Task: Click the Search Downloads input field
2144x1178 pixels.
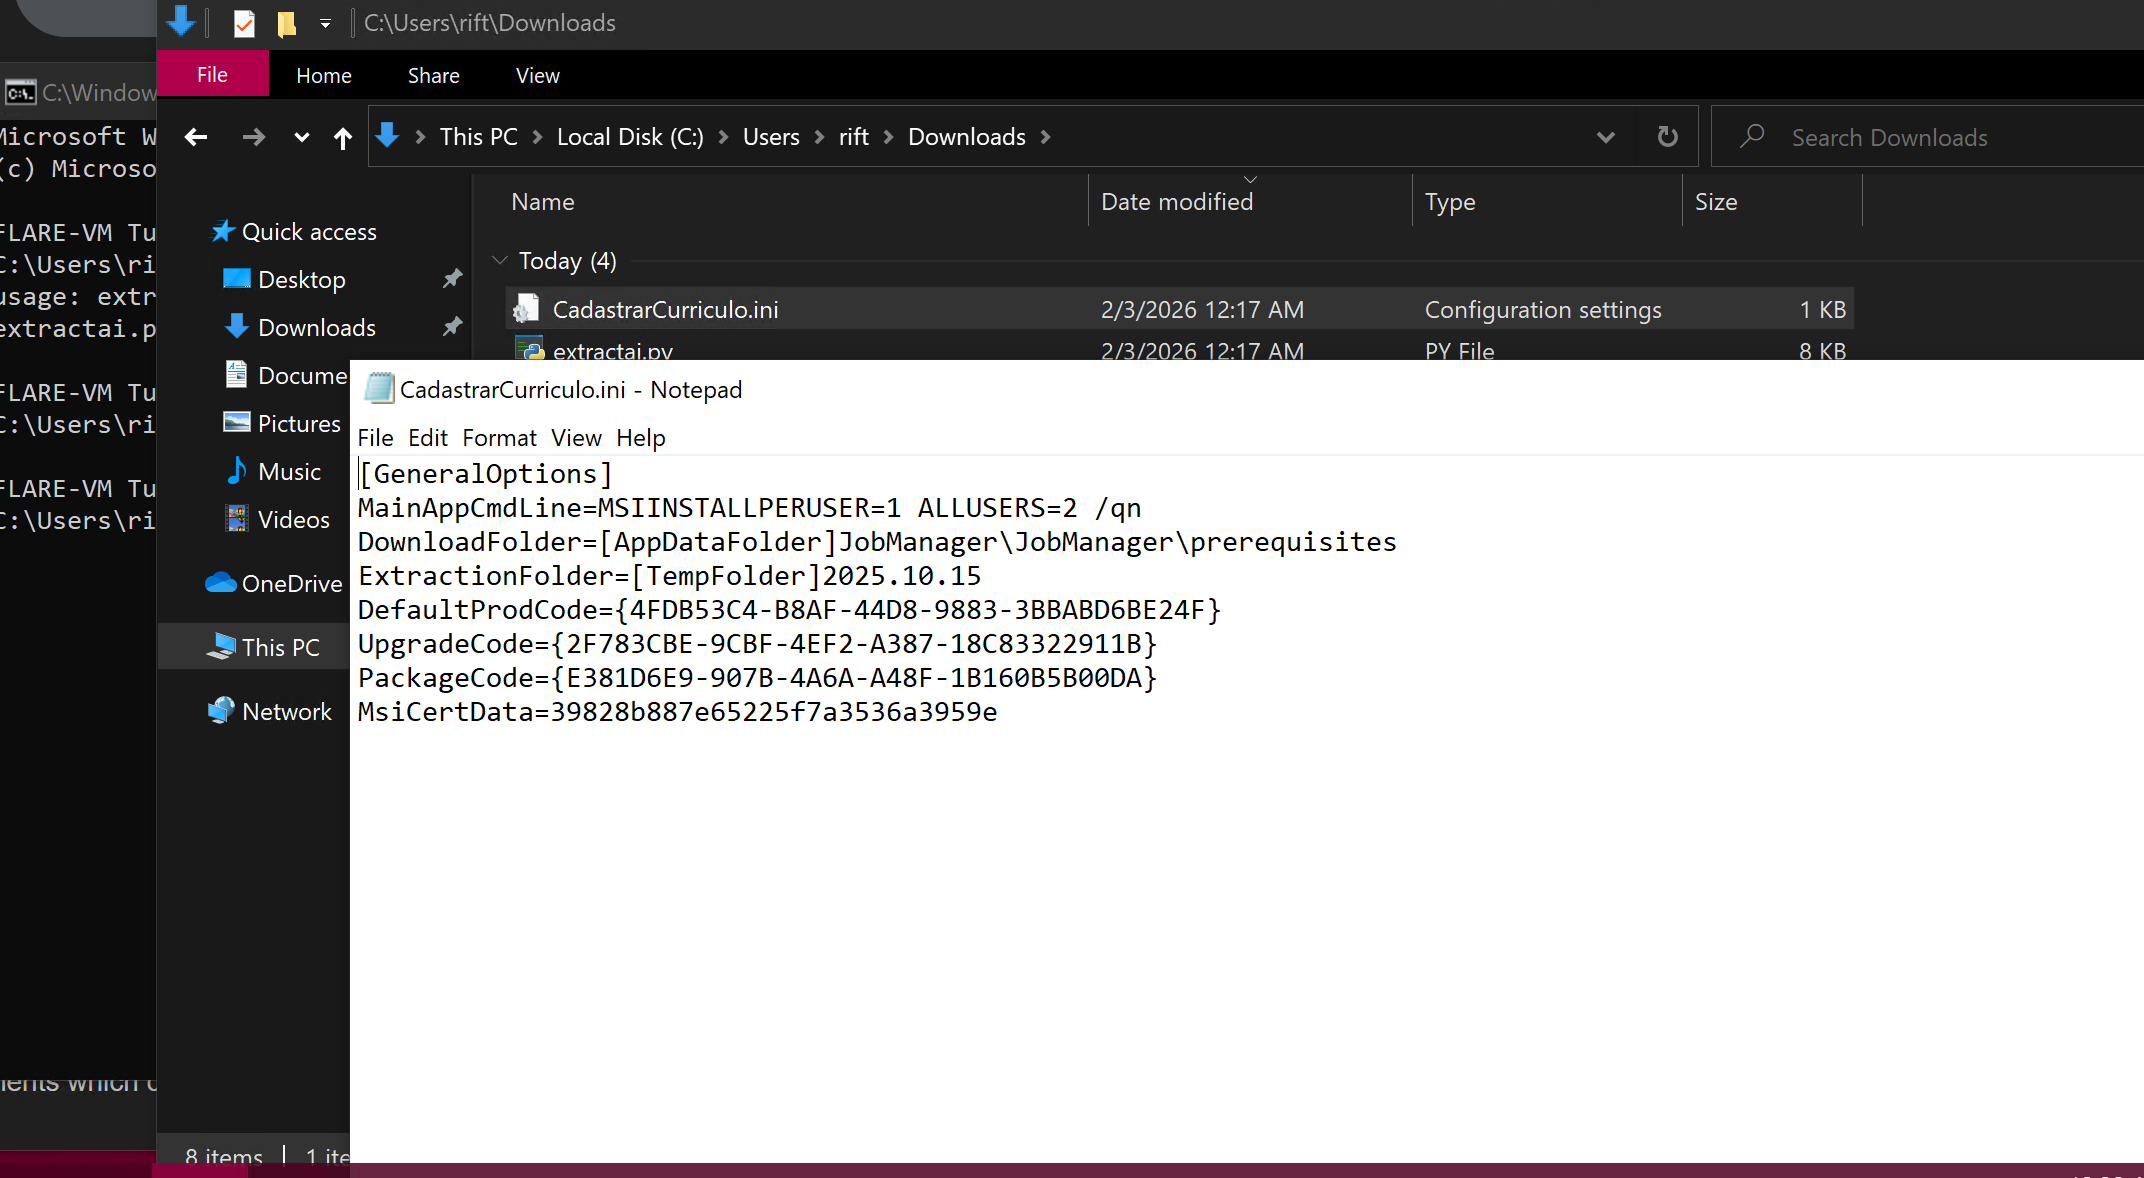Action: click(x=1927, y=137)
